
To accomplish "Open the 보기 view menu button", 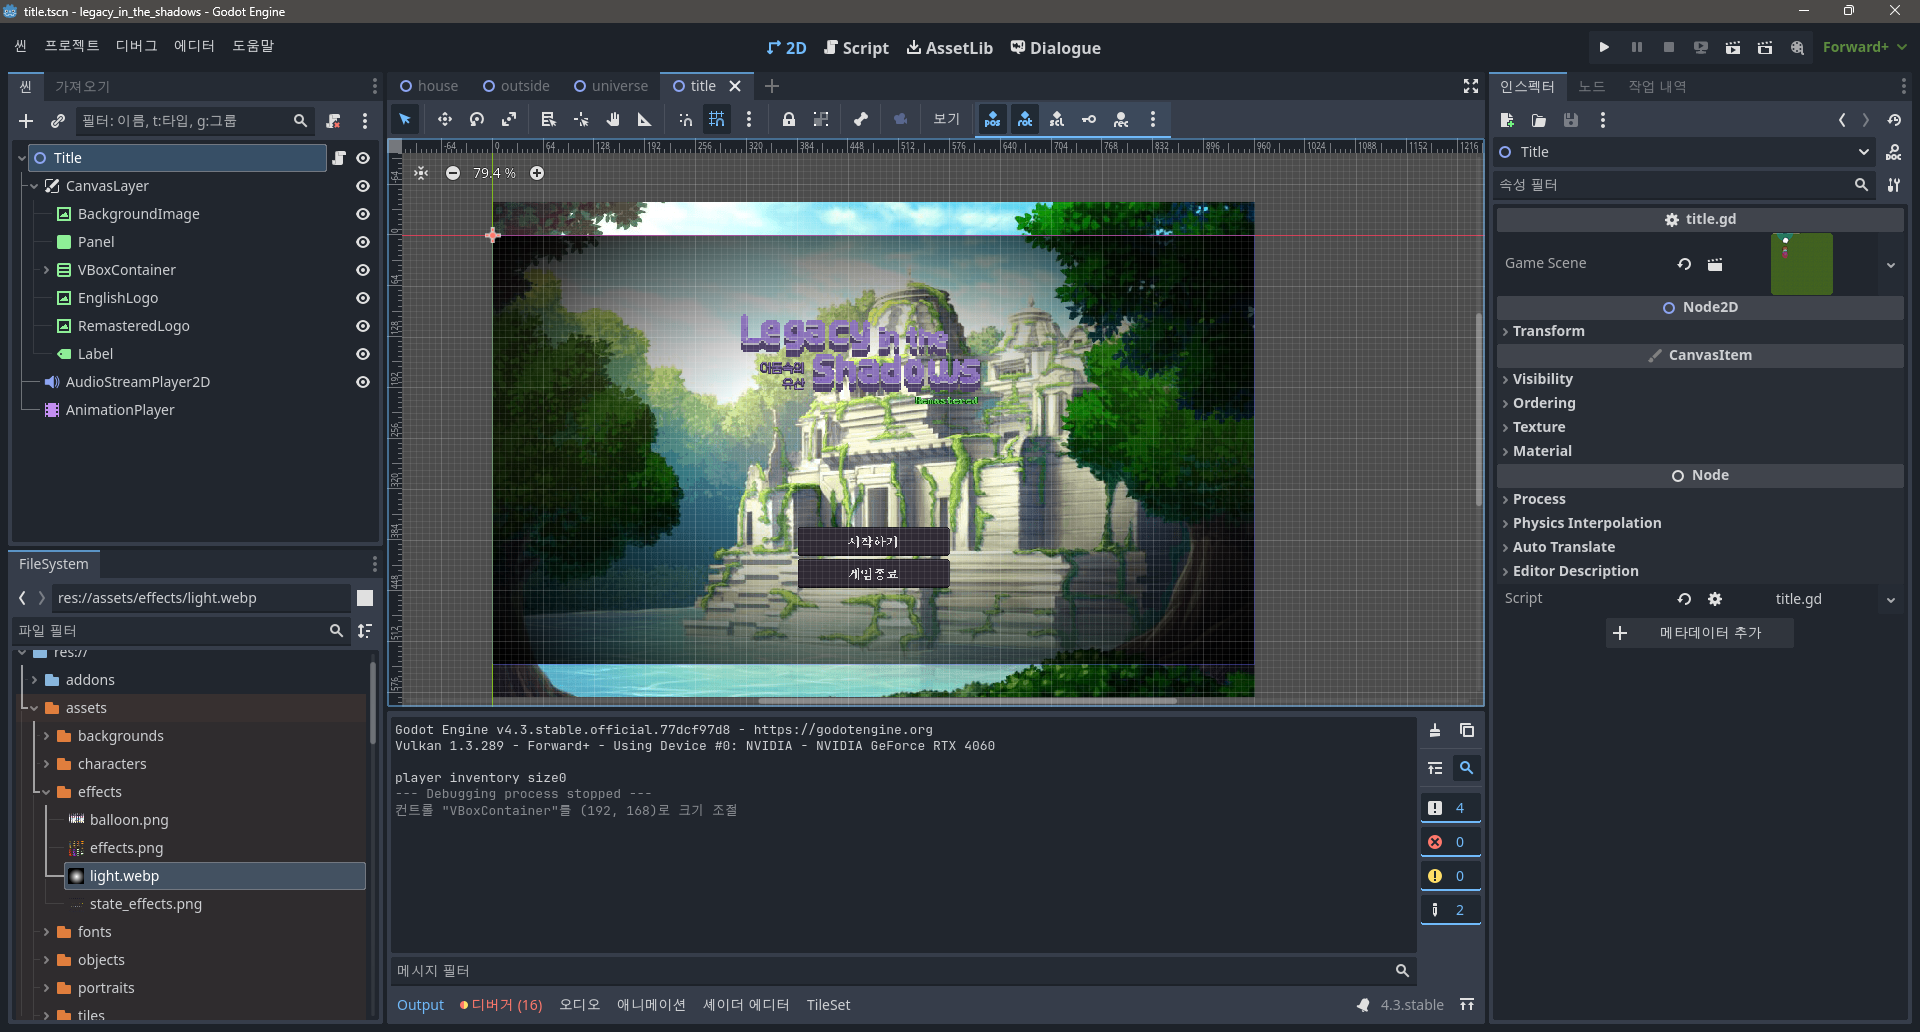I will pos(946,119).
